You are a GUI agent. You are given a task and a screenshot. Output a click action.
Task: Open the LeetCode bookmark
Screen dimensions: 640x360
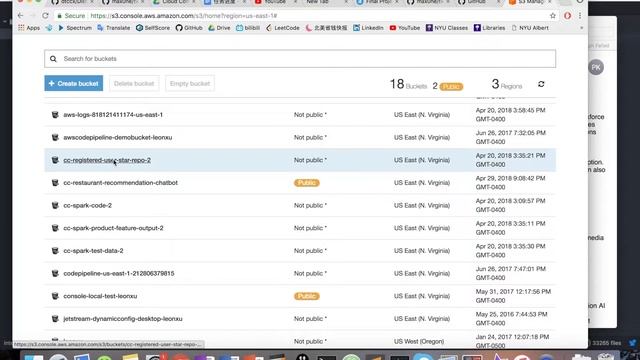[x=282, y=28]
